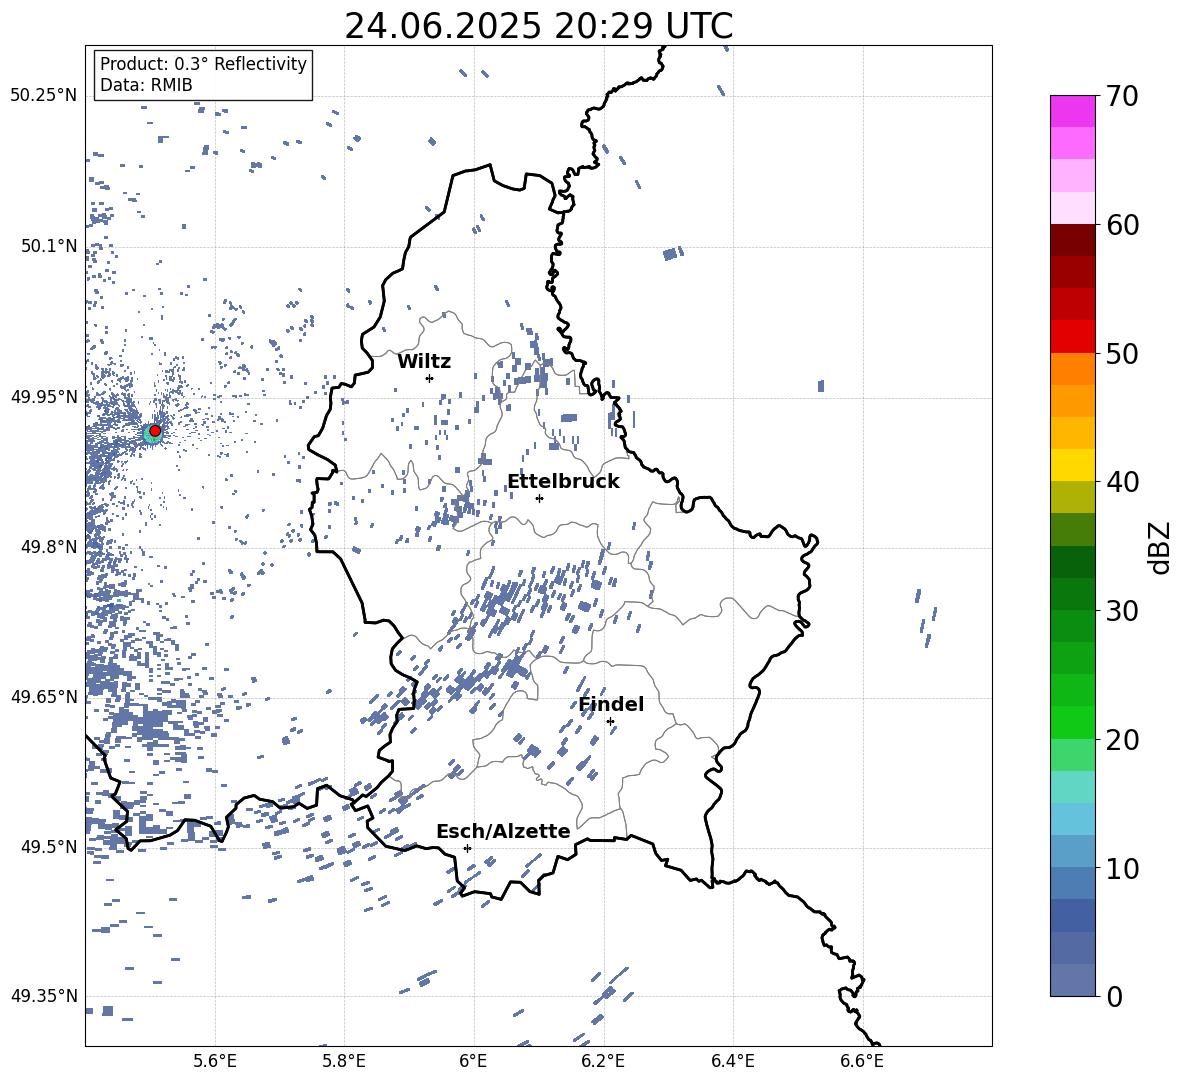Select the Wiltz city label
Image resolution: width=1184 pixels, height=1081 pixels.
click(x=424, y=362)
